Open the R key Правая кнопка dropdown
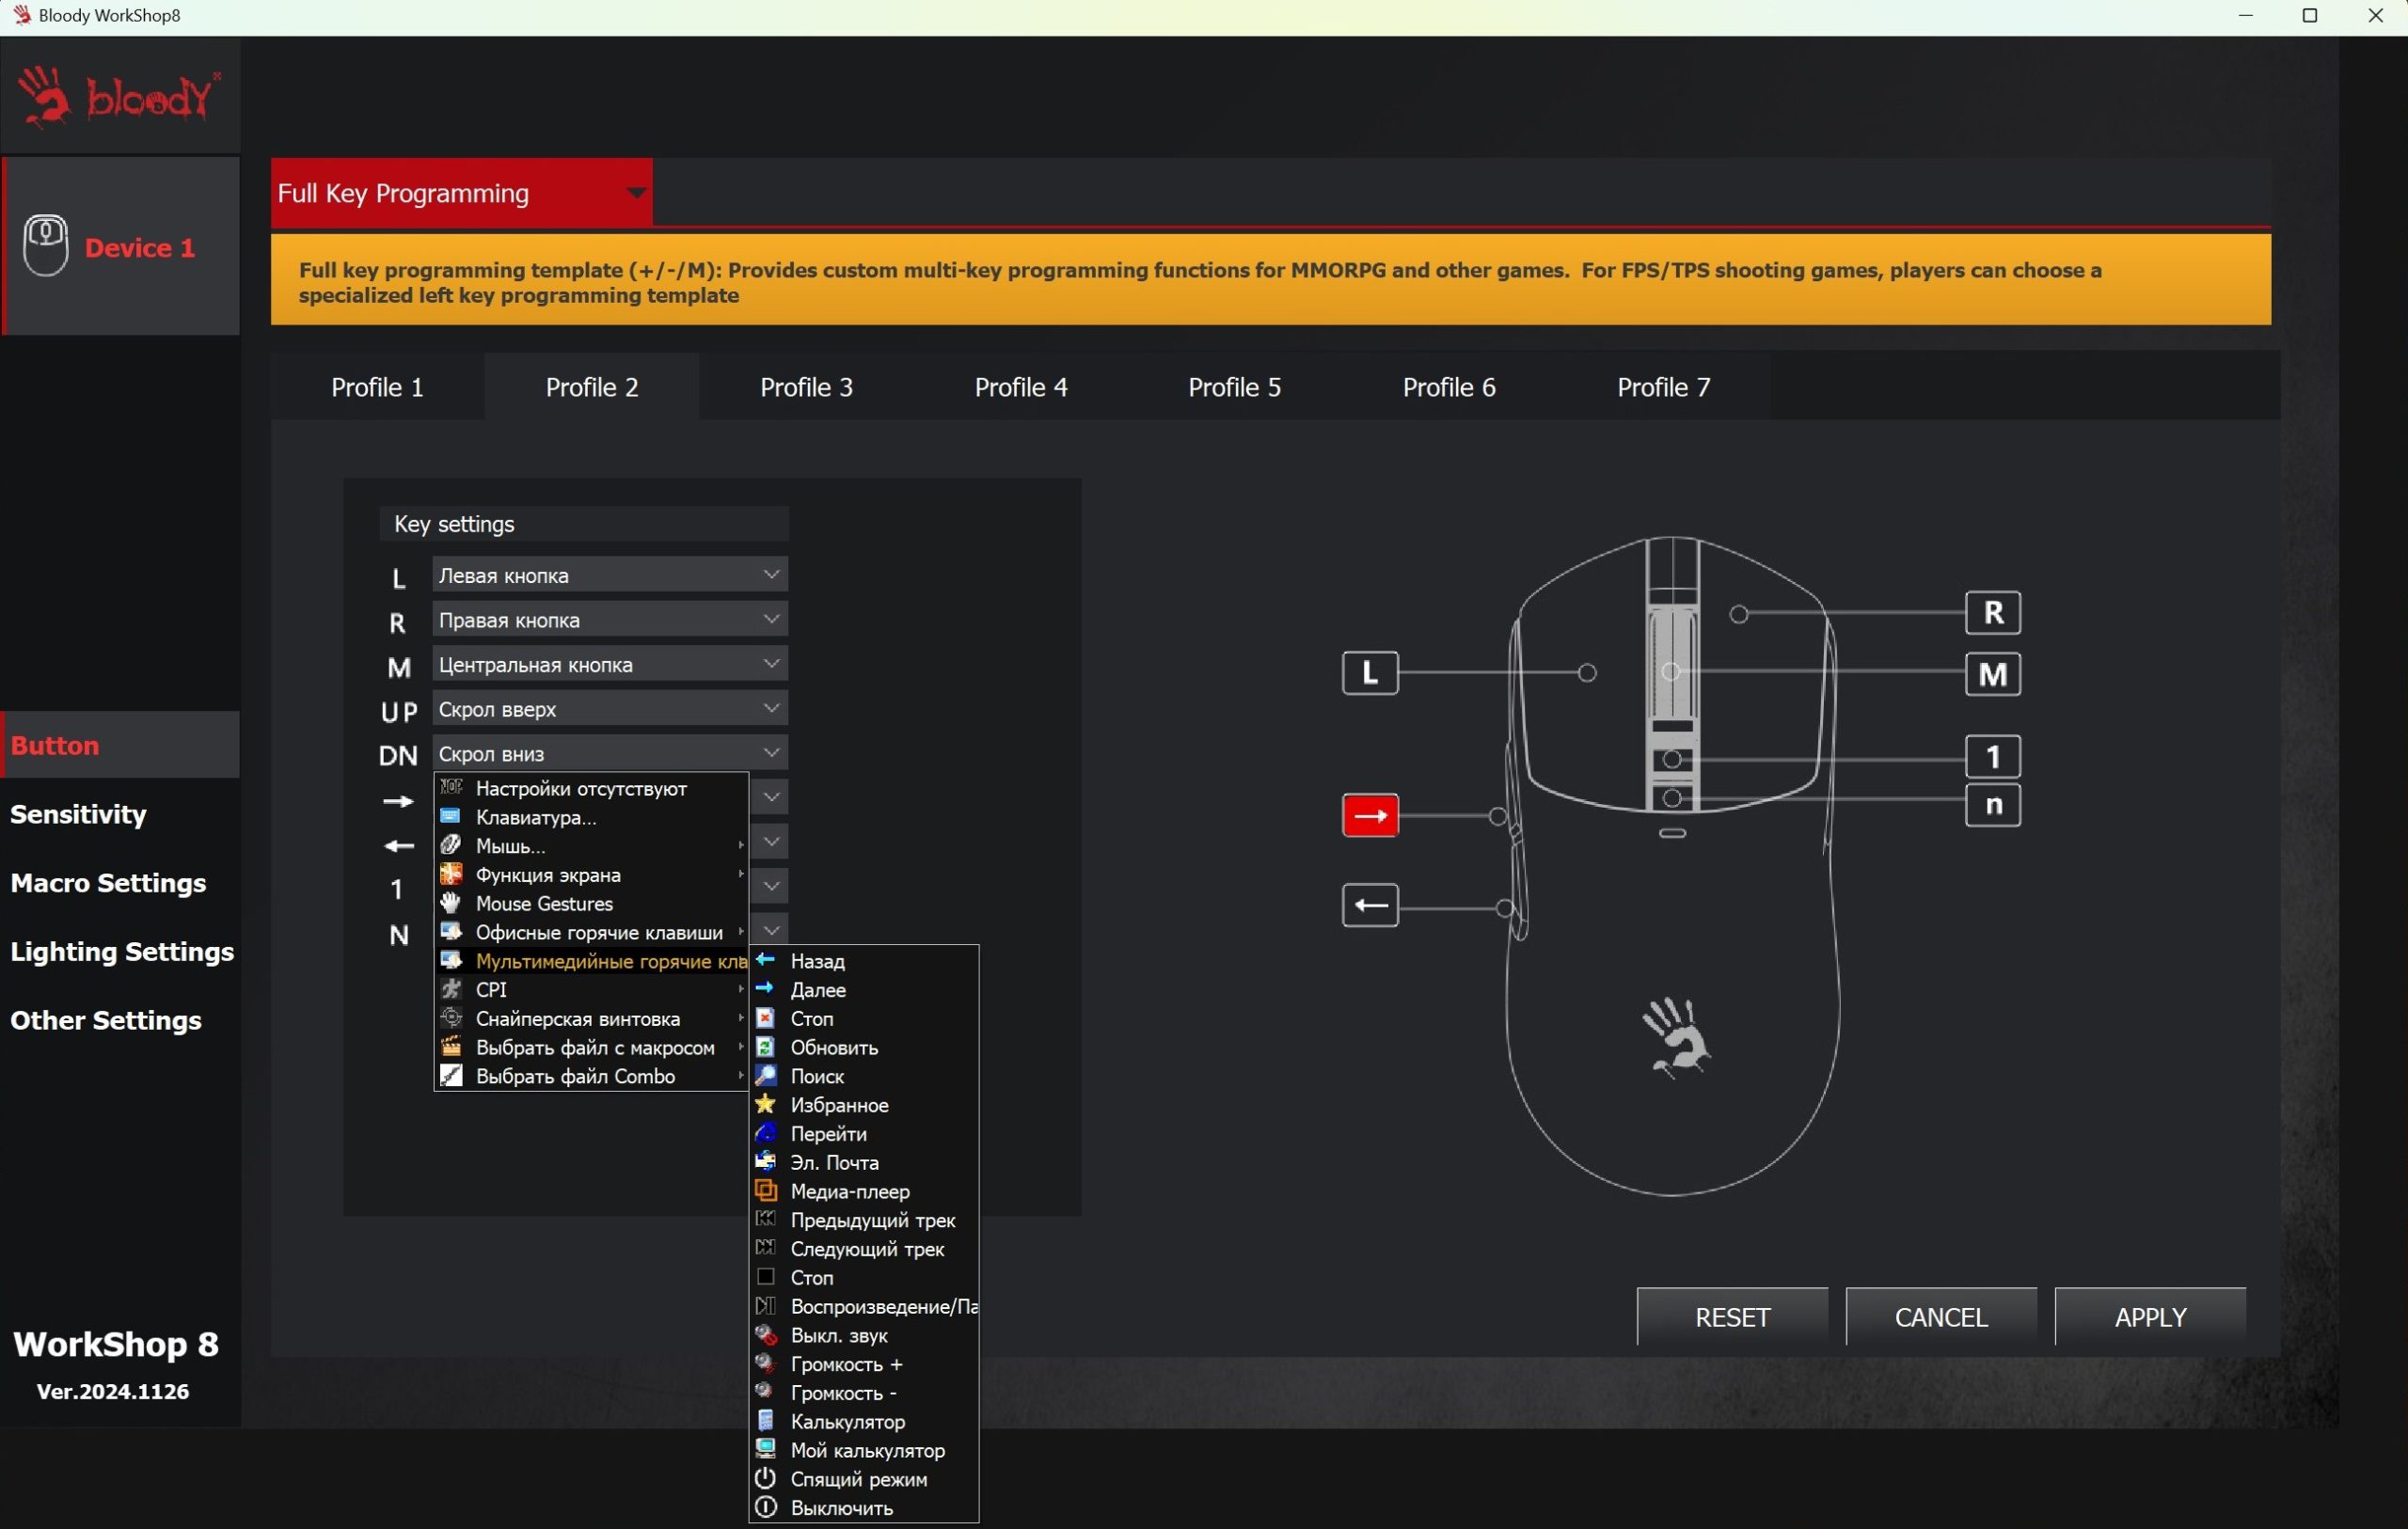Image resolution: width=2408 pixels, height=1529 pixels. [610, 620]
